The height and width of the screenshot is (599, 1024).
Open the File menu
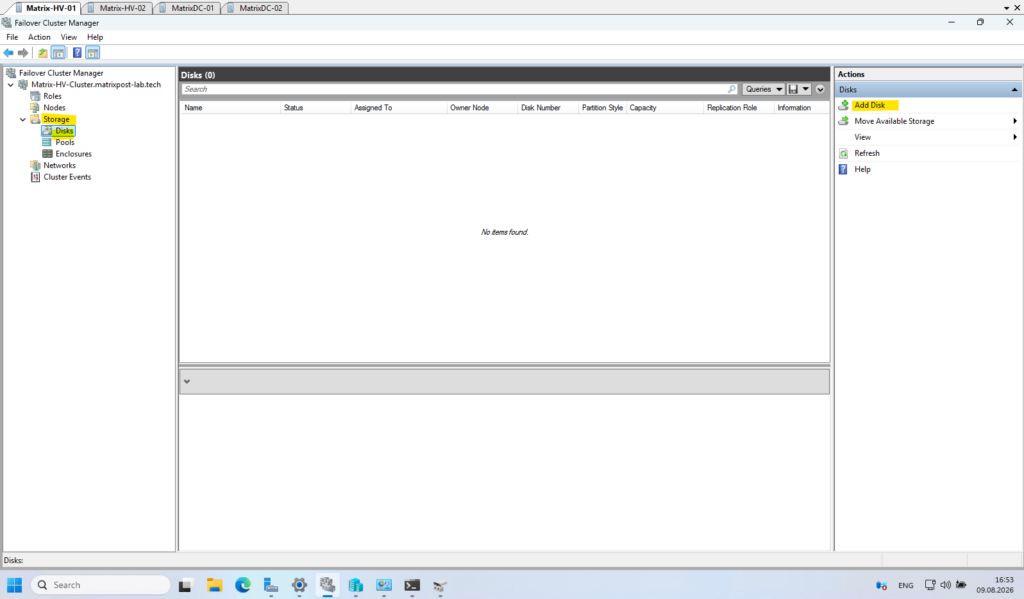click(12, 37)
